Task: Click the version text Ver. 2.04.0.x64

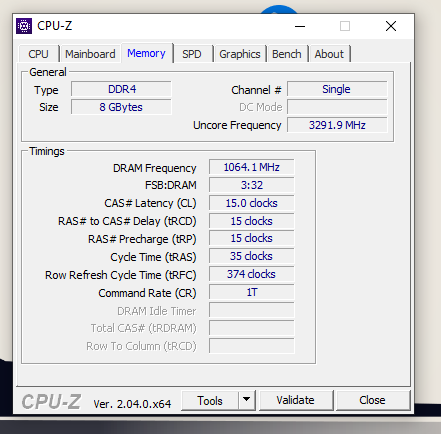Action: tap(132, 404)
